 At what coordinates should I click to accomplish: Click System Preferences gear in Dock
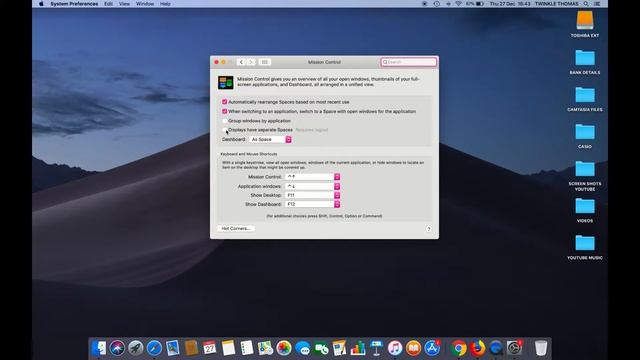pos(514,348)
